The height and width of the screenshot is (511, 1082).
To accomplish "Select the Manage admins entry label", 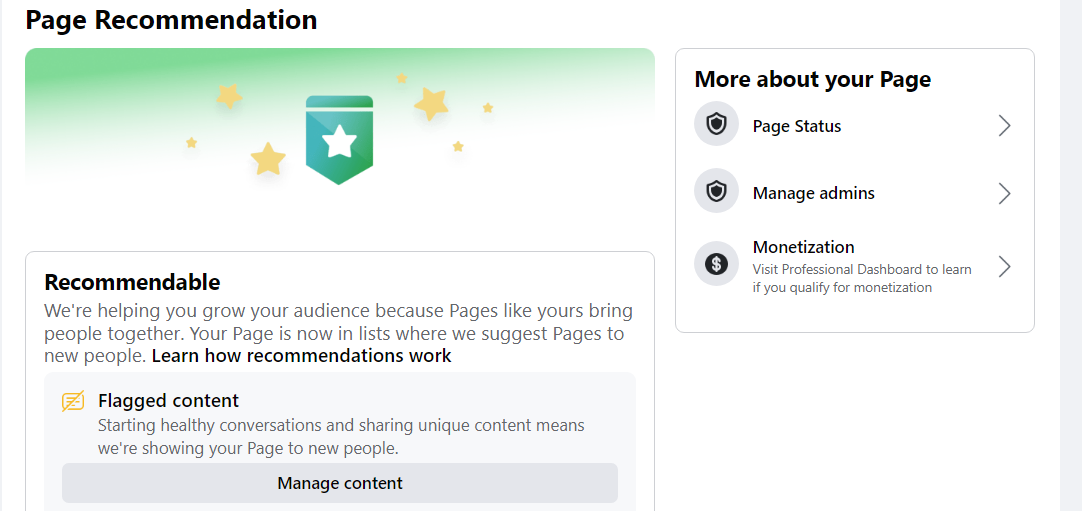I will coord(814,193).
